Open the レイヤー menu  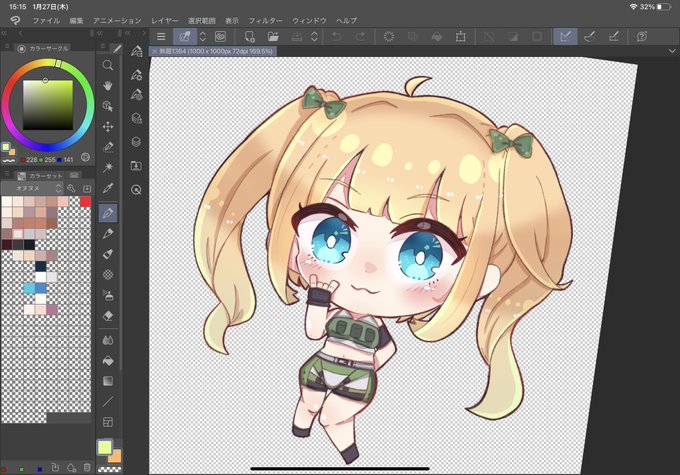pos(165,20)
